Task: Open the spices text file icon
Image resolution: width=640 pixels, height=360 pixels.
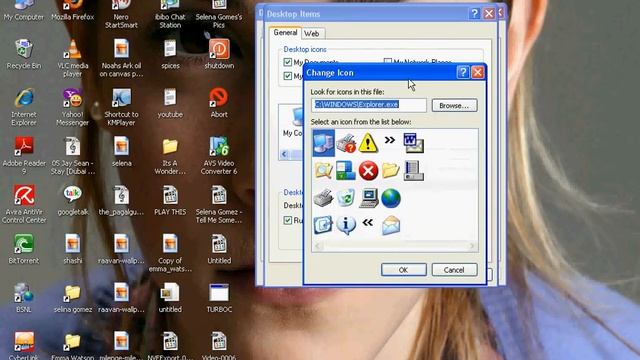Action: click(170, 54)
